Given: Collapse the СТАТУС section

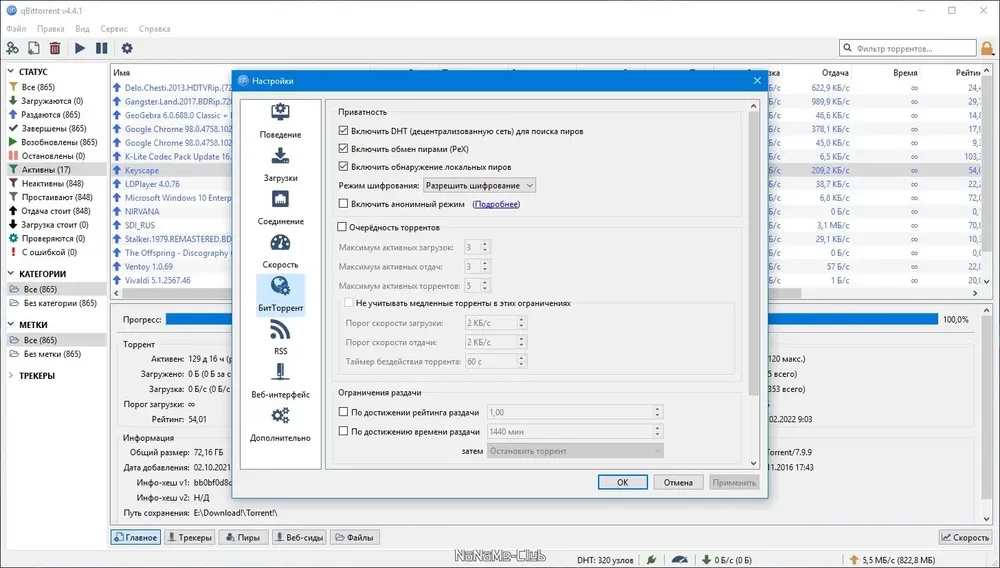Looking at the screenshot, I should click(x=12, y=72).
